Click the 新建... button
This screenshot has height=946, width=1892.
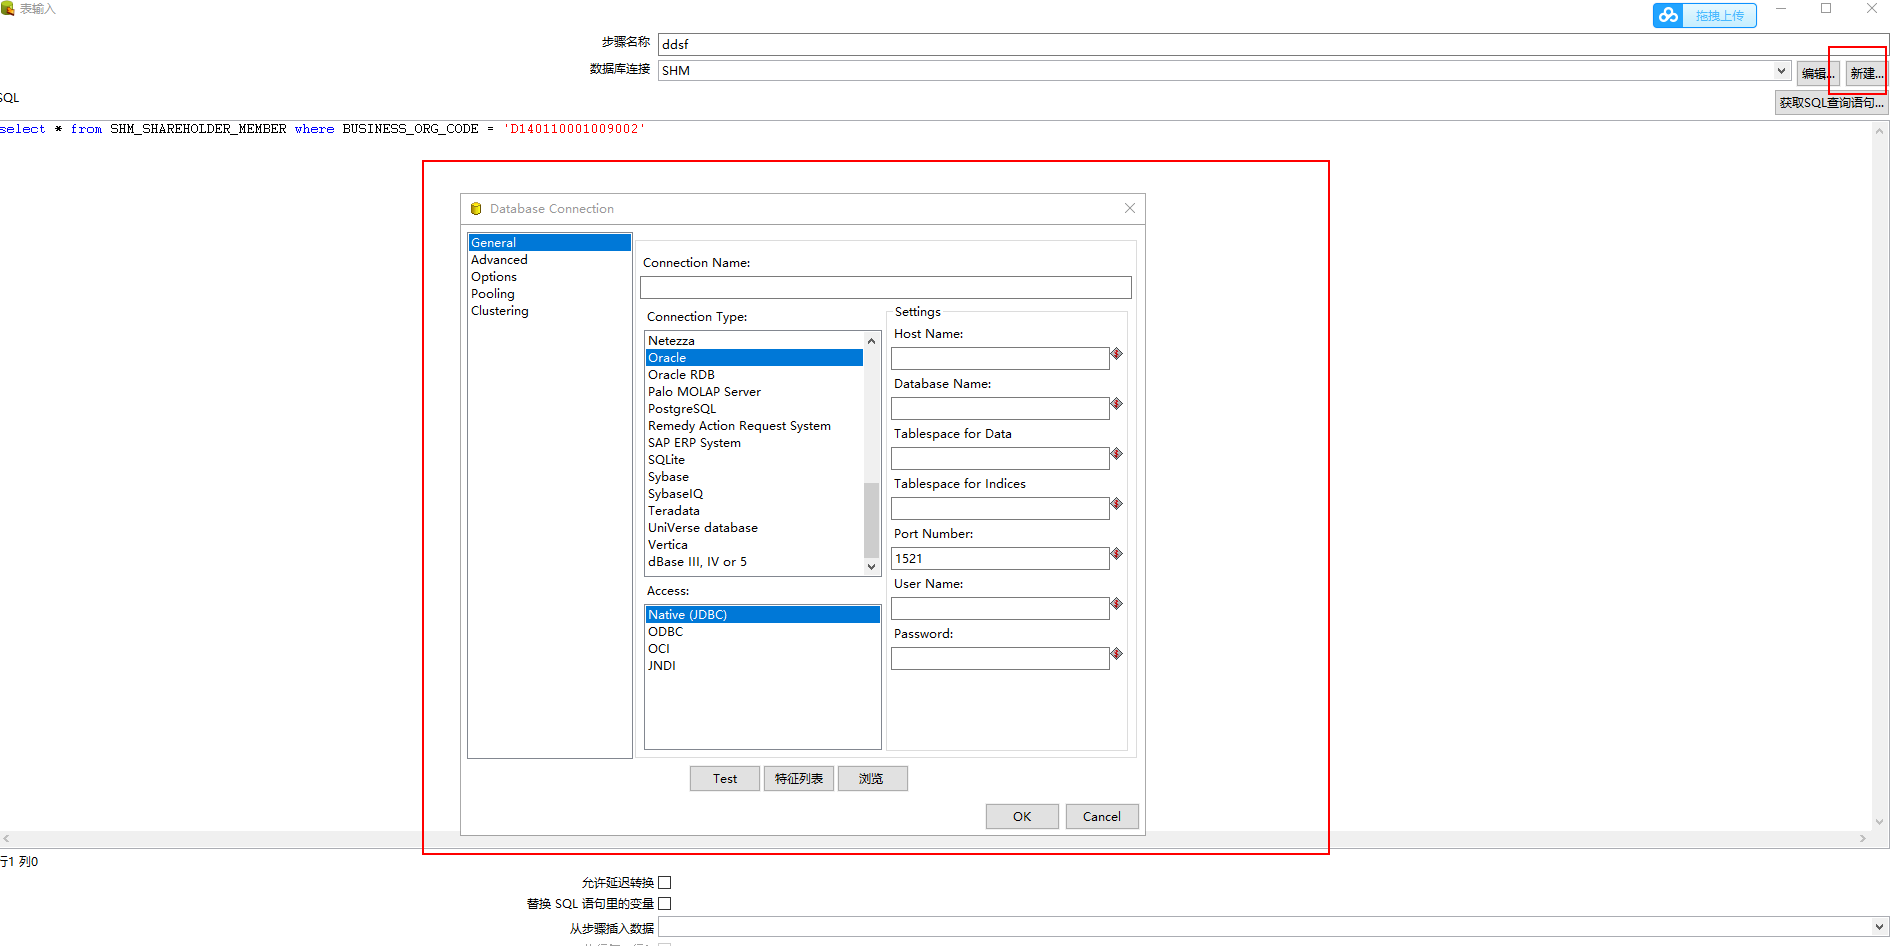1866,73
